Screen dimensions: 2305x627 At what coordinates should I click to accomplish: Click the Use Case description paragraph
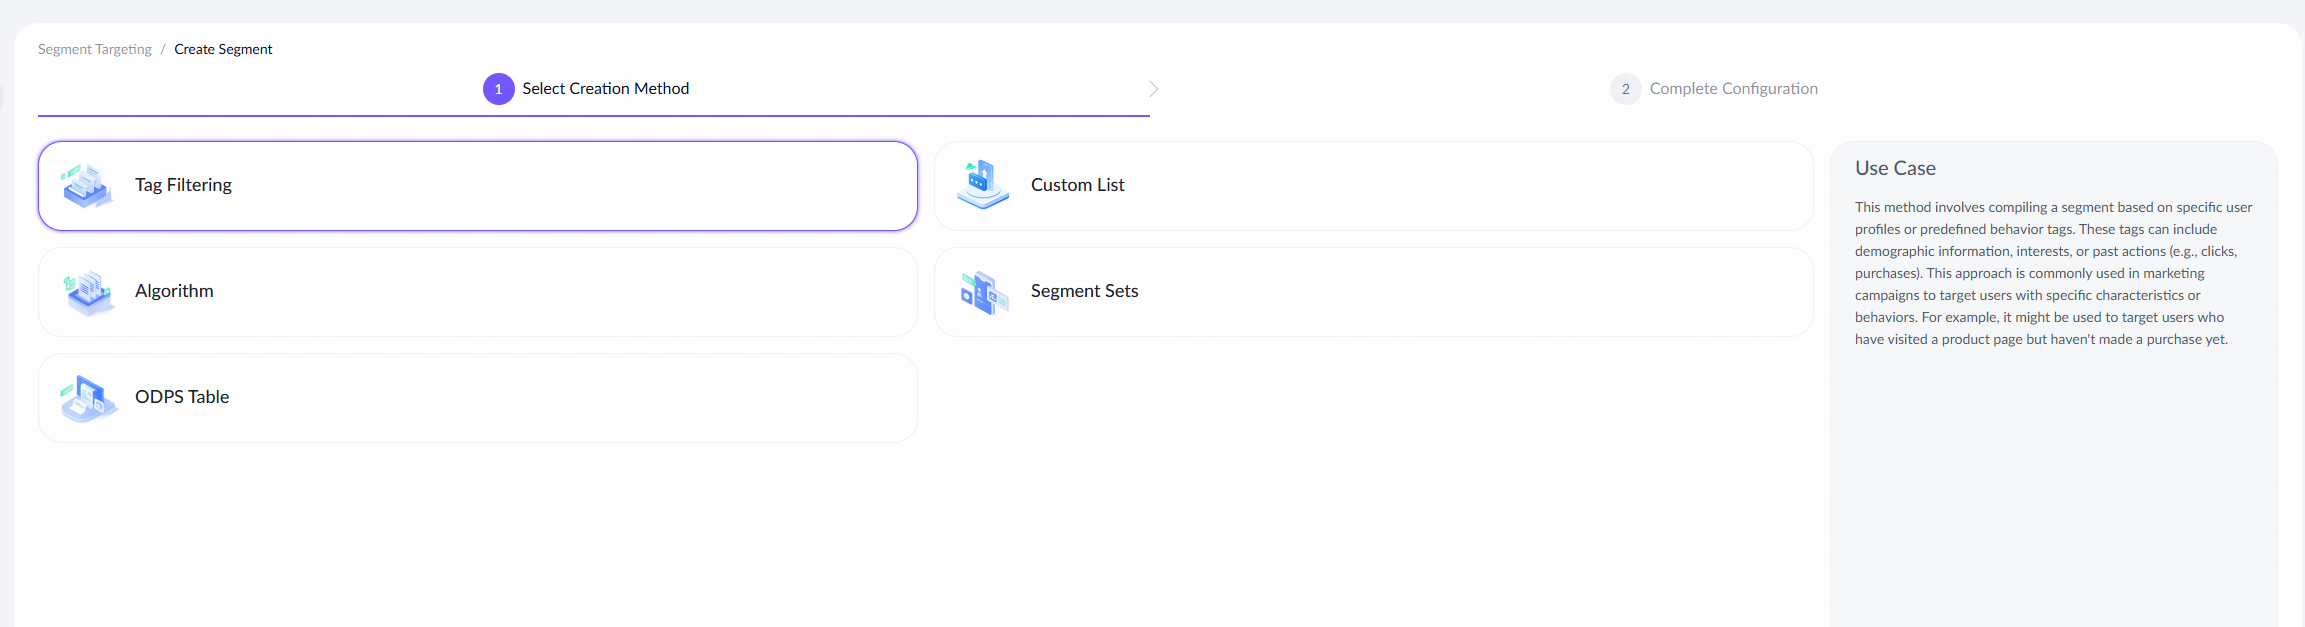click(x=2052, y=273)
